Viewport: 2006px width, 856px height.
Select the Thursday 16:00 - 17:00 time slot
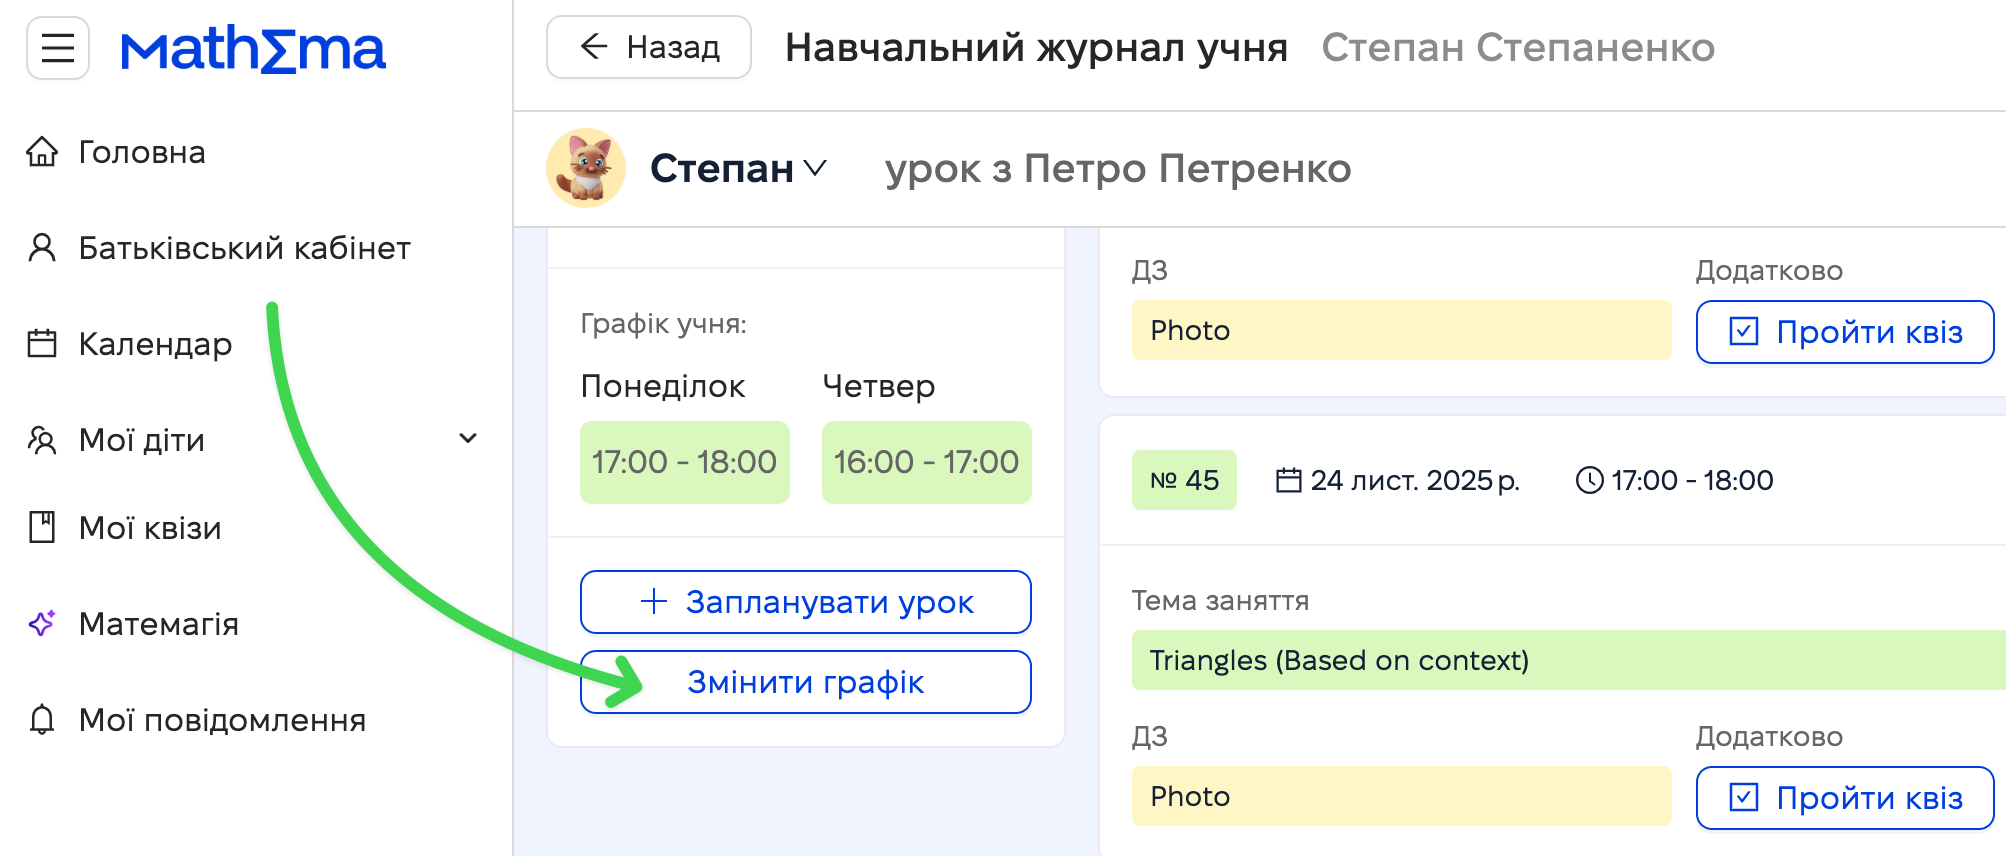(x=927, y=462)
